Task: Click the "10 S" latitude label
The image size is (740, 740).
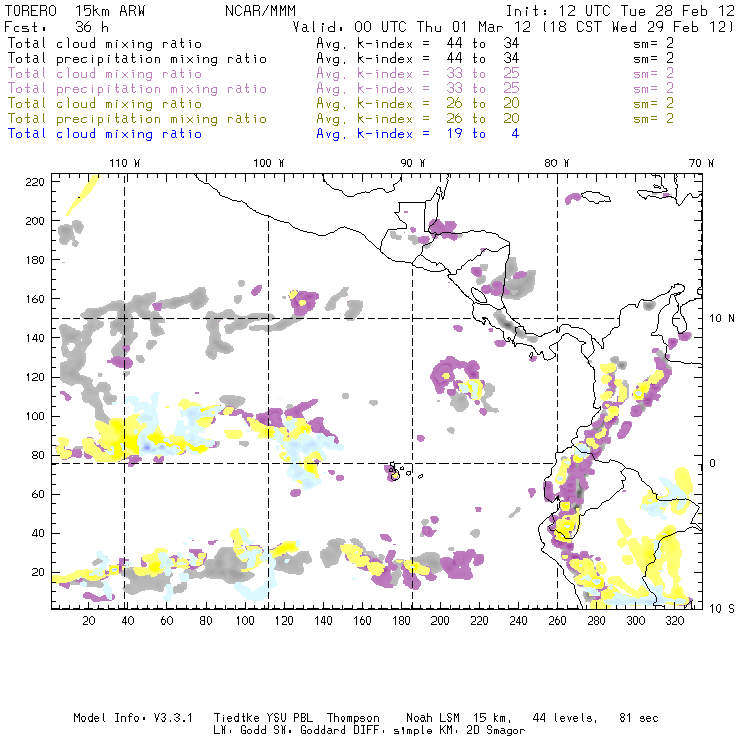Action: (722, 609)
